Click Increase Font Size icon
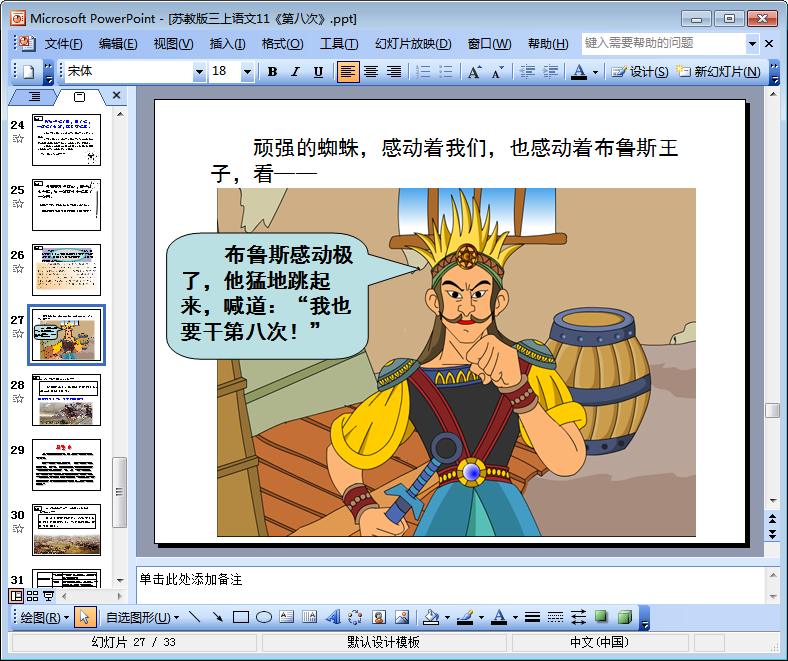Image resolution: width=788 pixels, height=661 pixels. pos(474,72)
